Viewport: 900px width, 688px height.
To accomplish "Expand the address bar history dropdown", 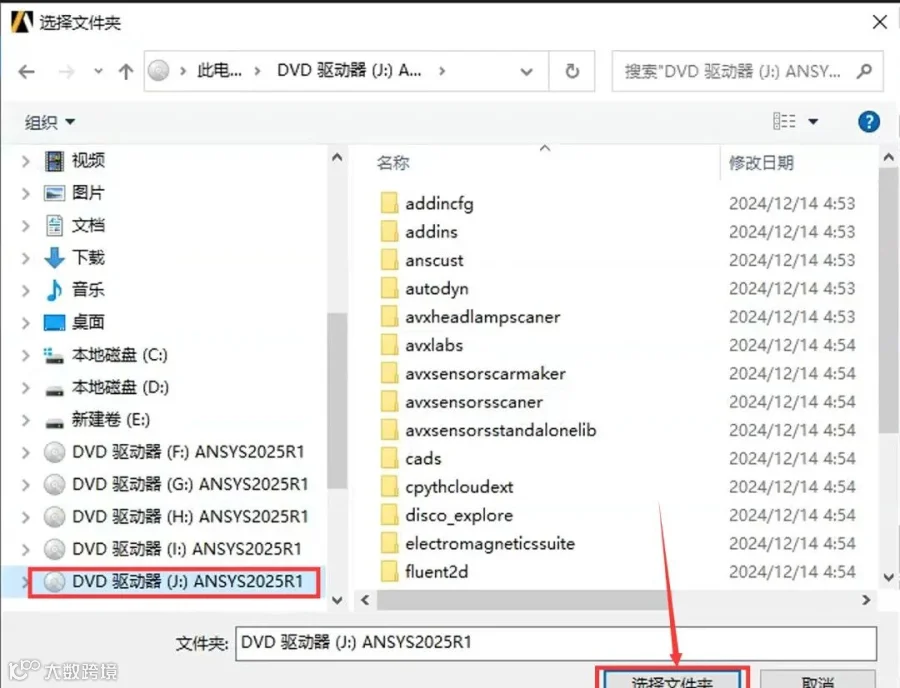I will coord(526,72).
